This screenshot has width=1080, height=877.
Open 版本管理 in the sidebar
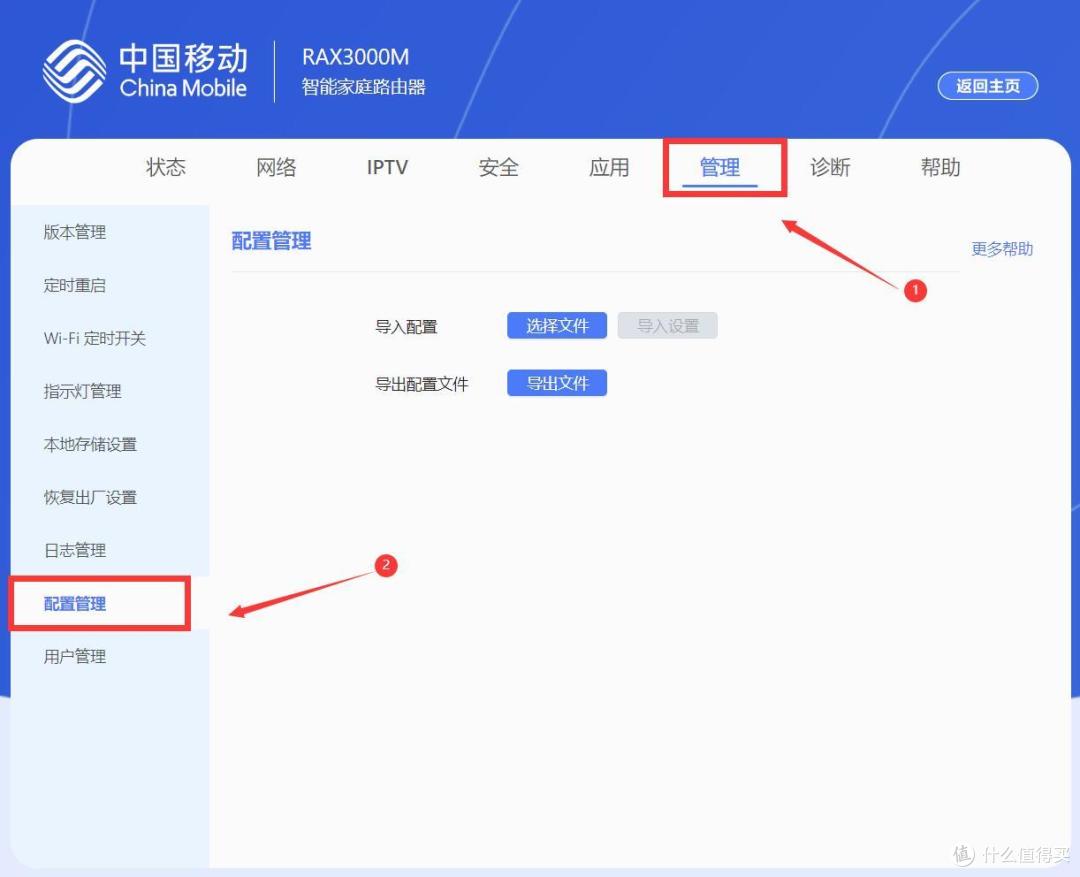coord(74,232)
